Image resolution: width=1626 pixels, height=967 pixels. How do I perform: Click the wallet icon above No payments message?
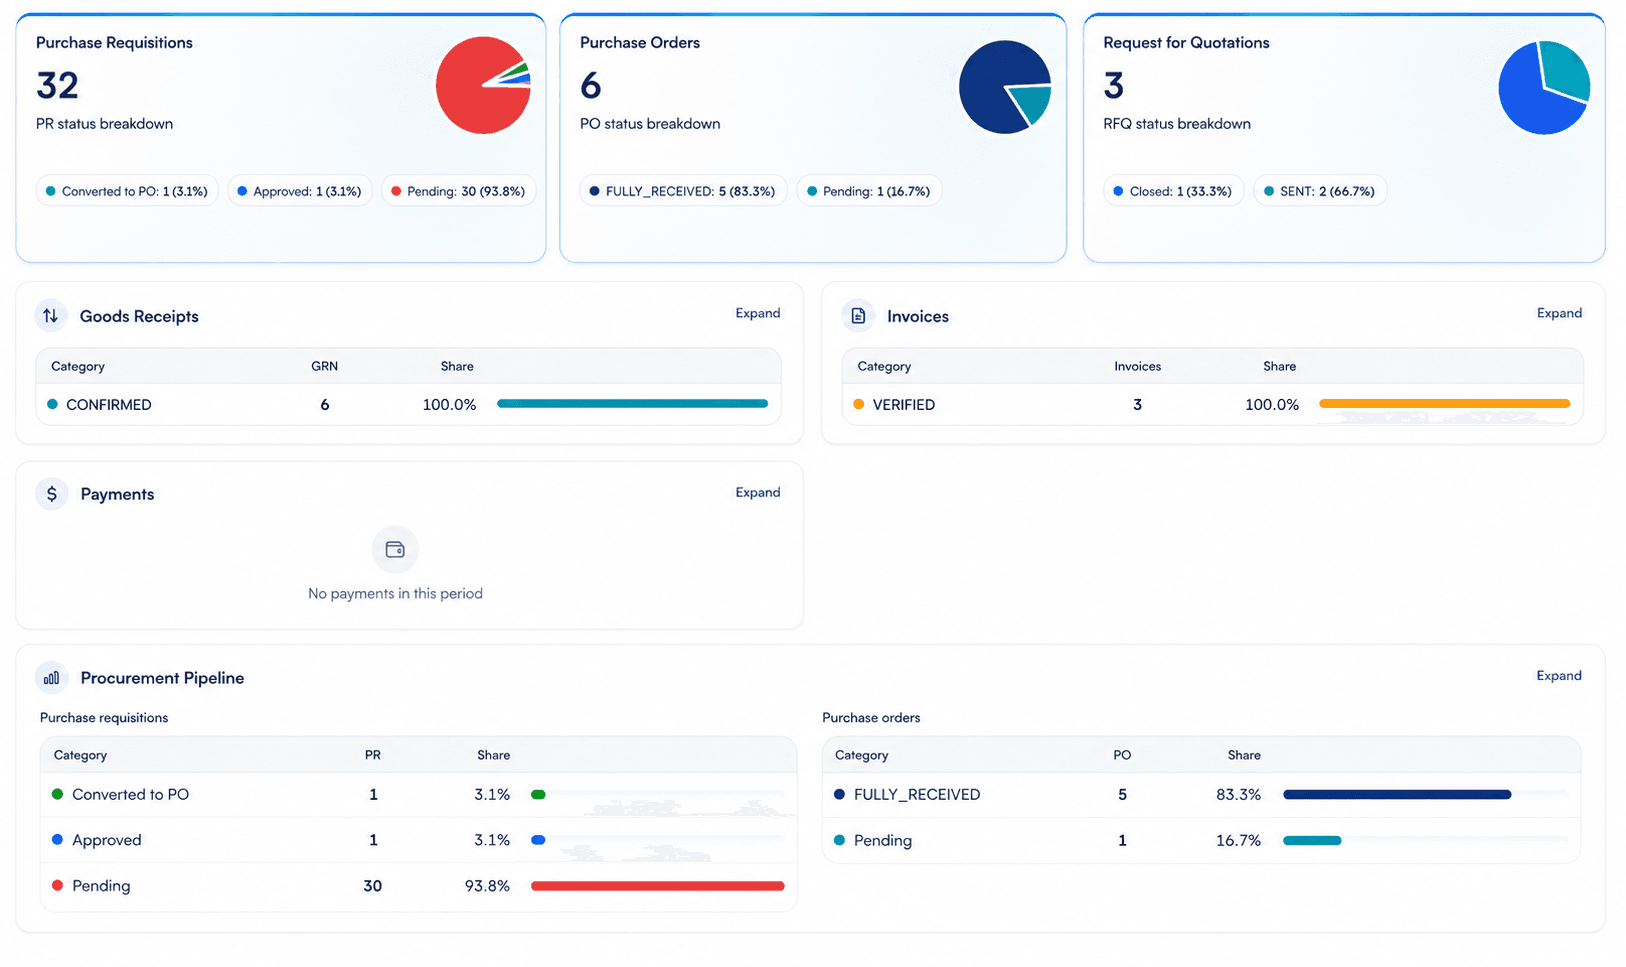click(395, 549)
